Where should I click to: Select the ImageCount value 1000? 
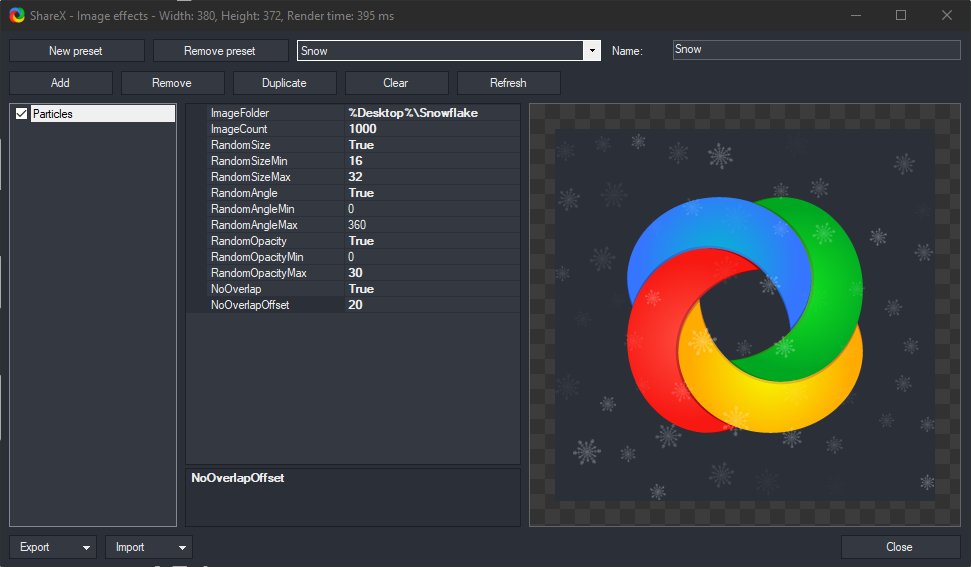tap(432, 129)
